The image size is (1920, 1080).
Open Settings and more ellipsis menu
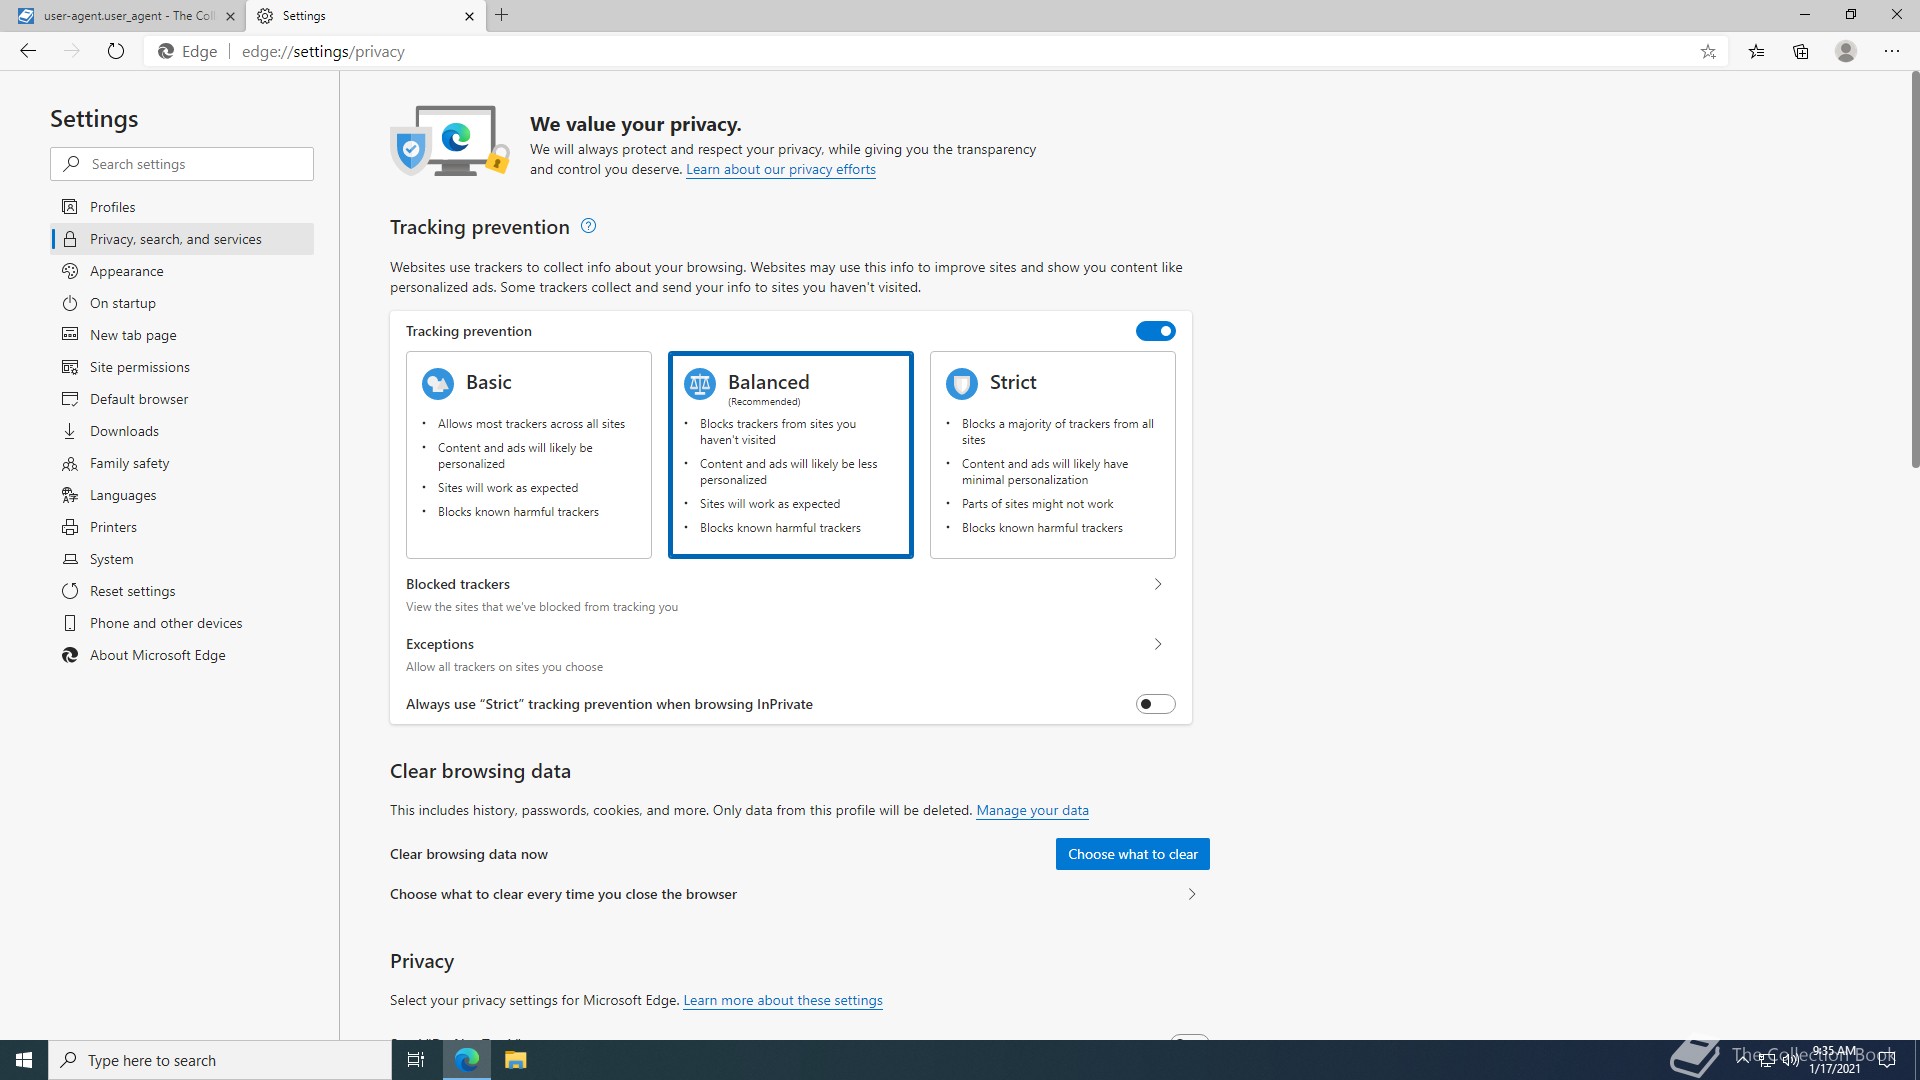coord(1892,52)
